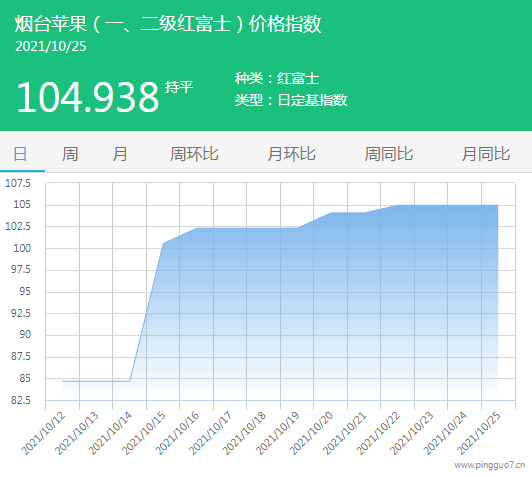Click the 104.938 index value
Screen dimensions: 532x477
tap(88, 97)
